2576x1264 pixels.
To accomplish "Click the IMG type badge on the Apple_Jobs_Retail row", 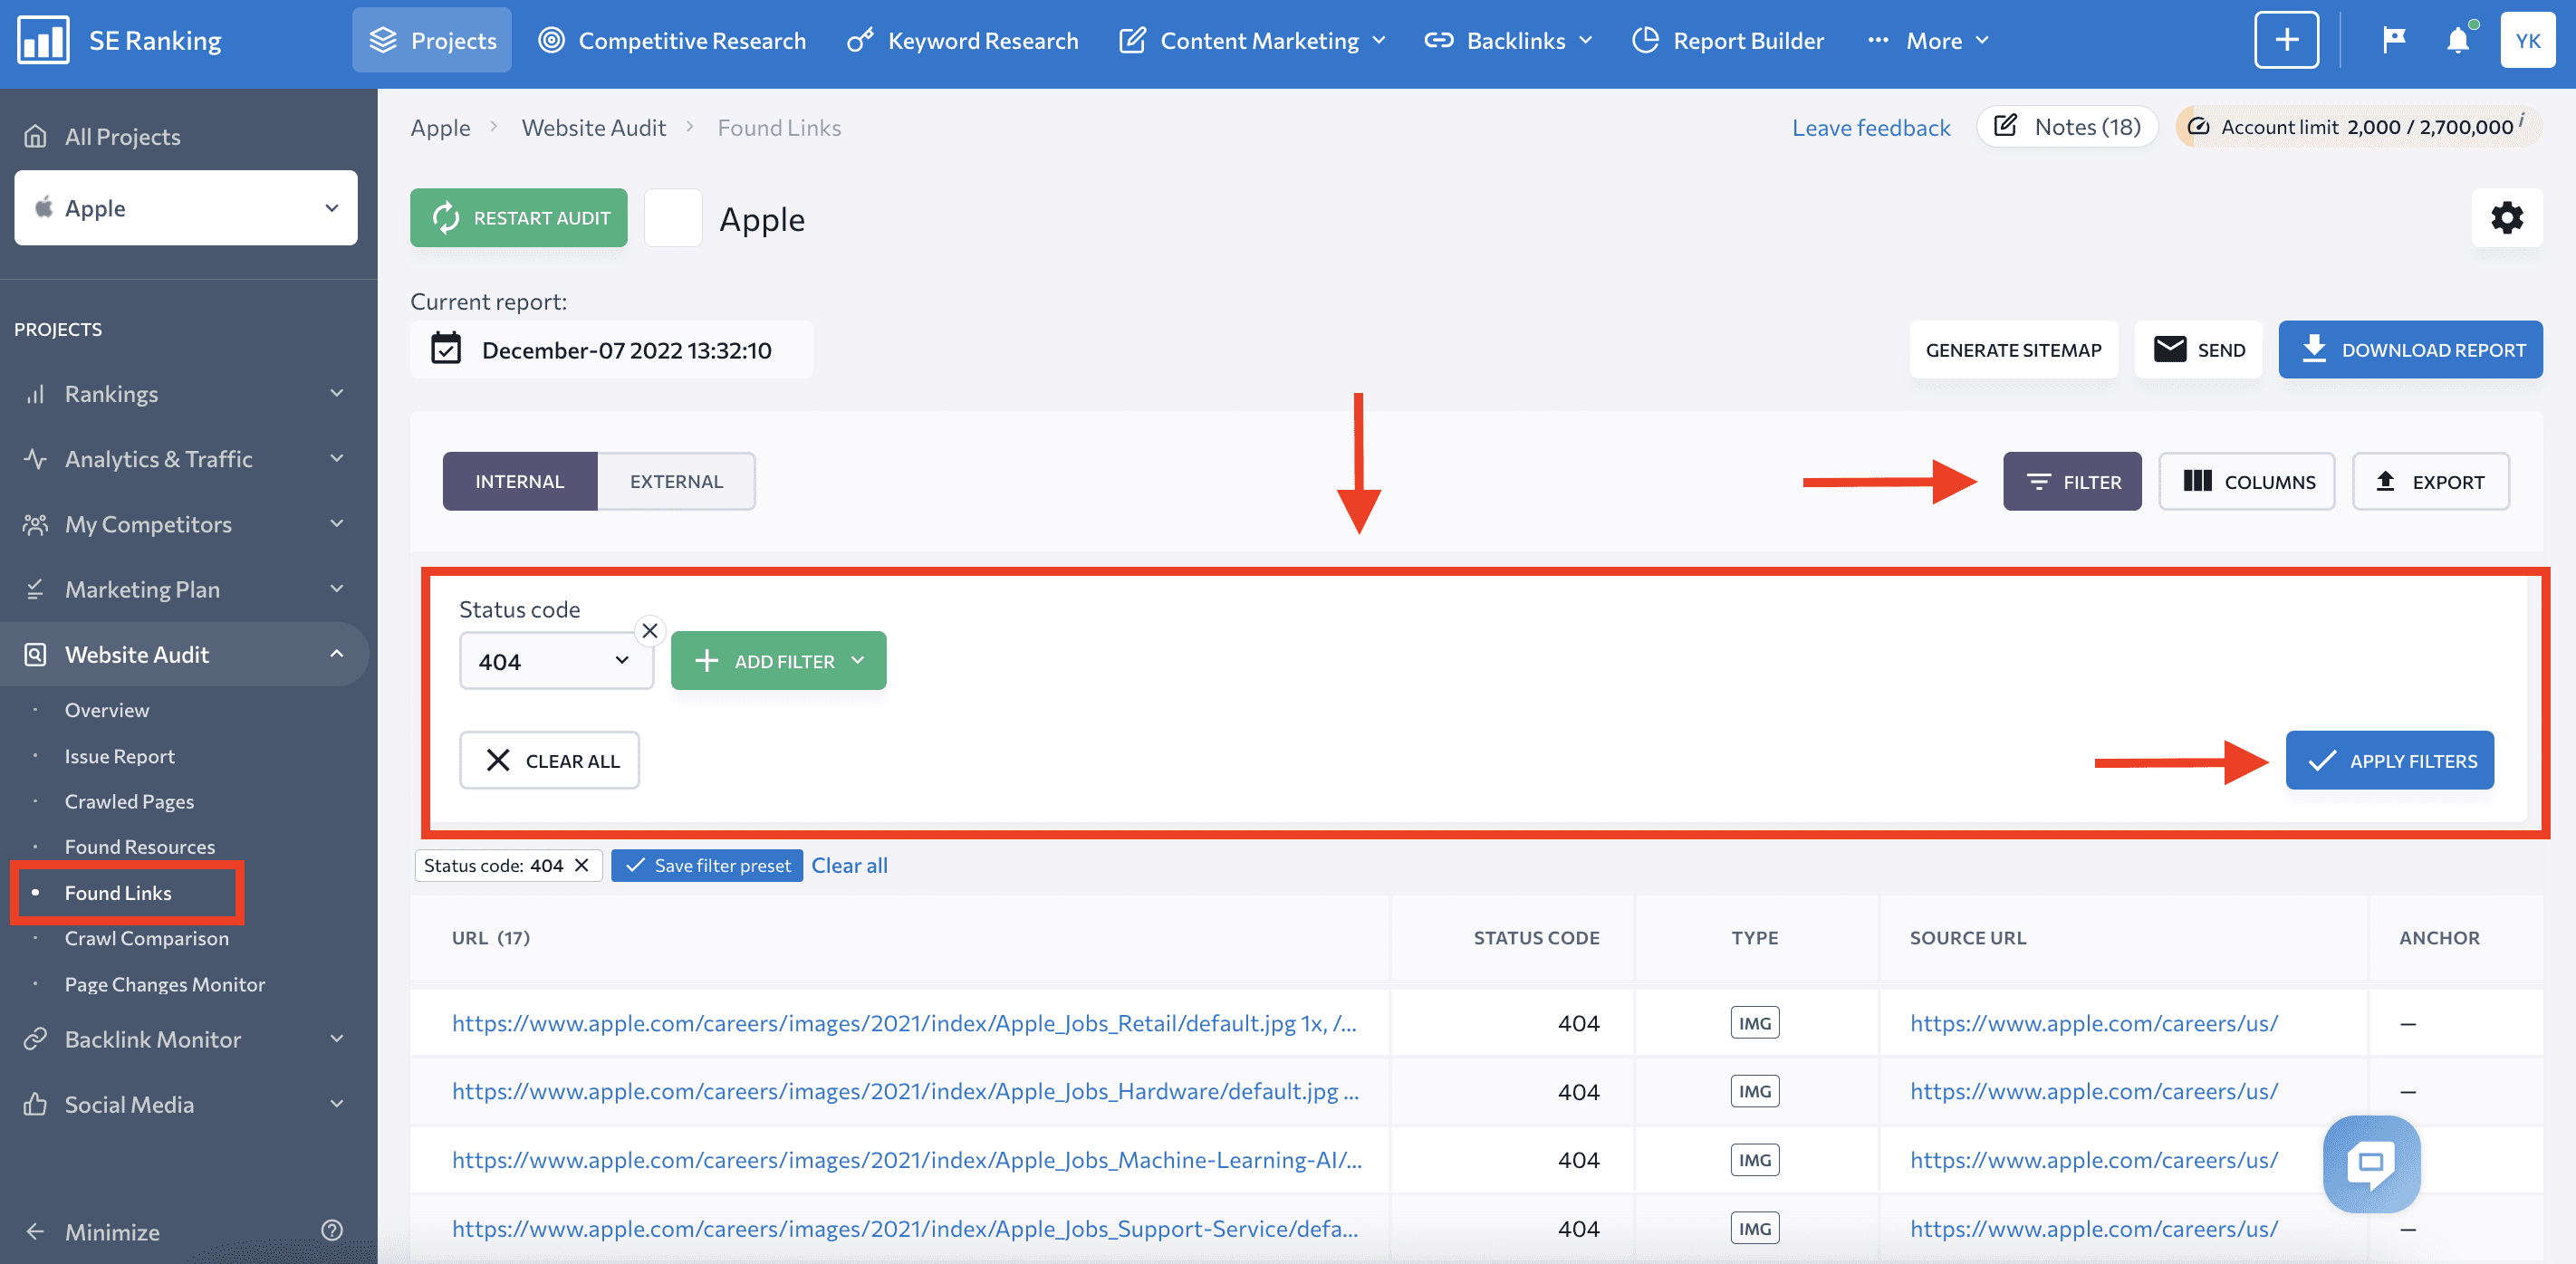I will point(1755,1023).
